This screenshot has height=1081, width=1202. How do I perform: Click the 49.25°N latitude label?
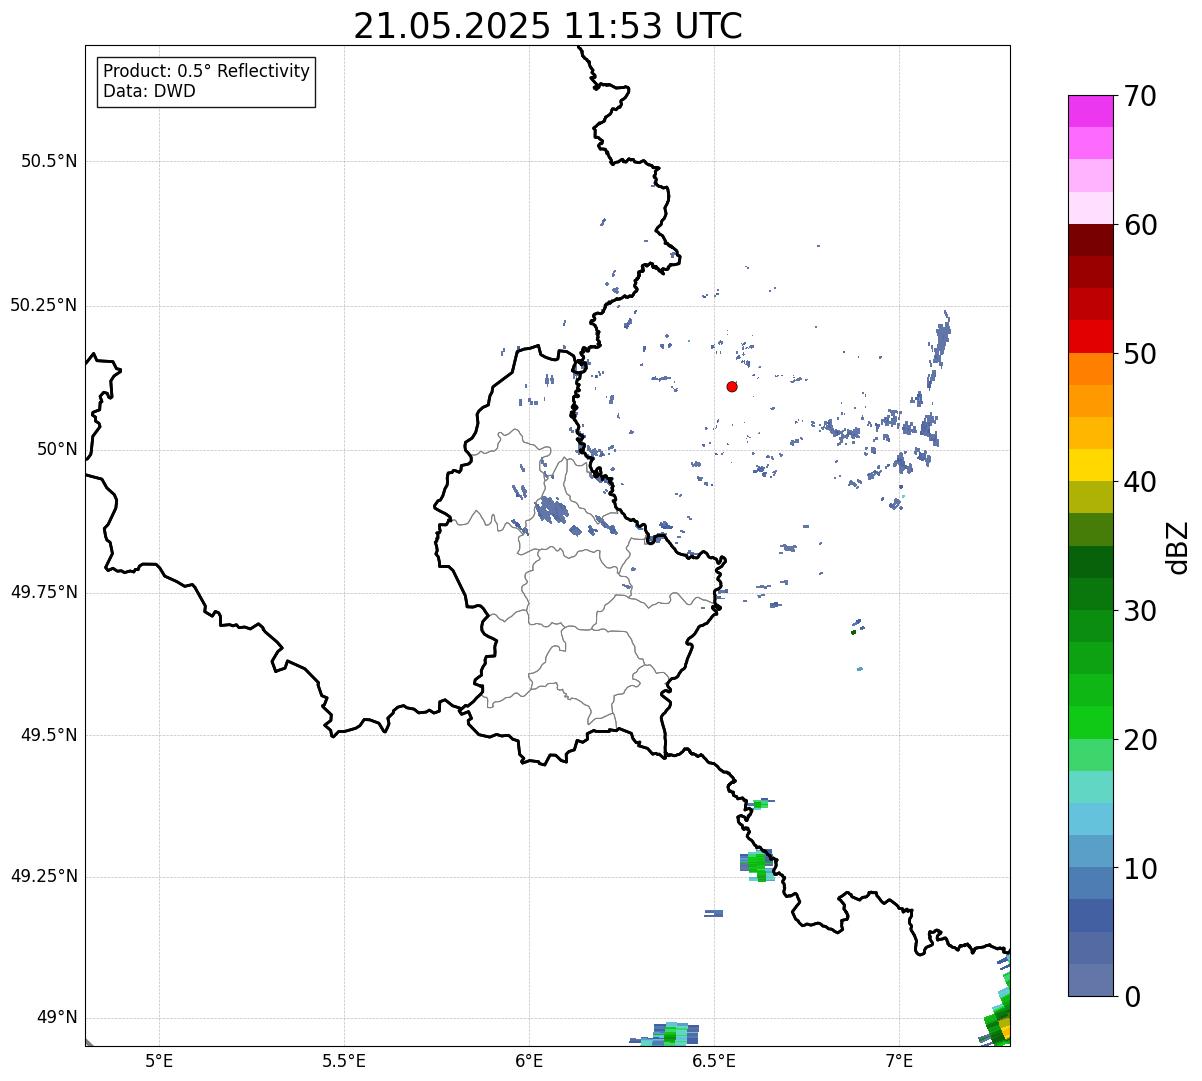coord(44,876)
